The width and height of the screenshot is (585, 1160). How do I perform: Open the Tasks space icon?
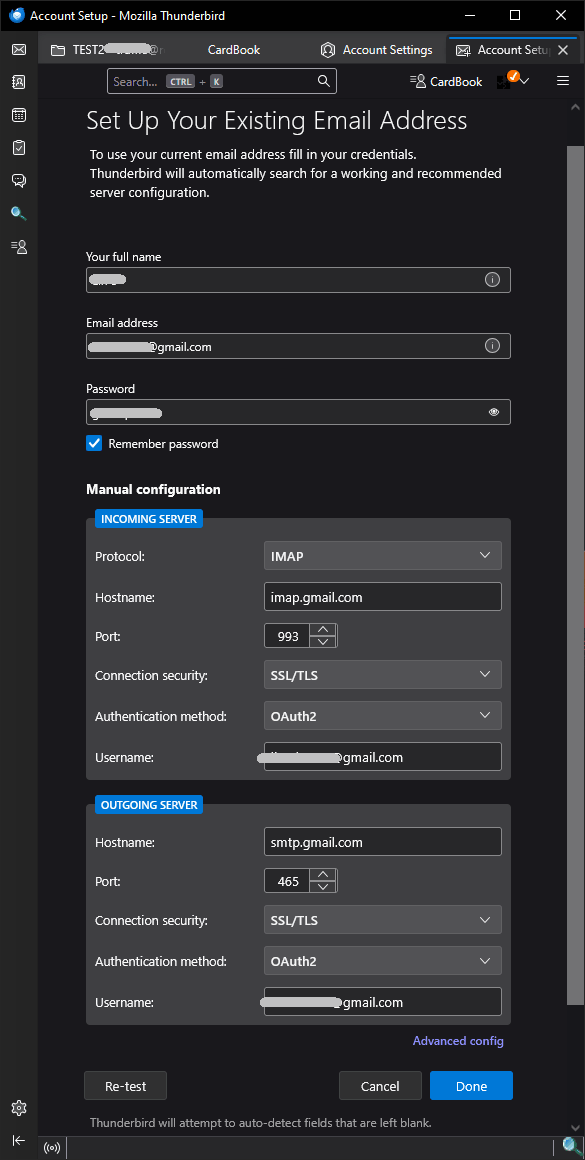(19, 147)
